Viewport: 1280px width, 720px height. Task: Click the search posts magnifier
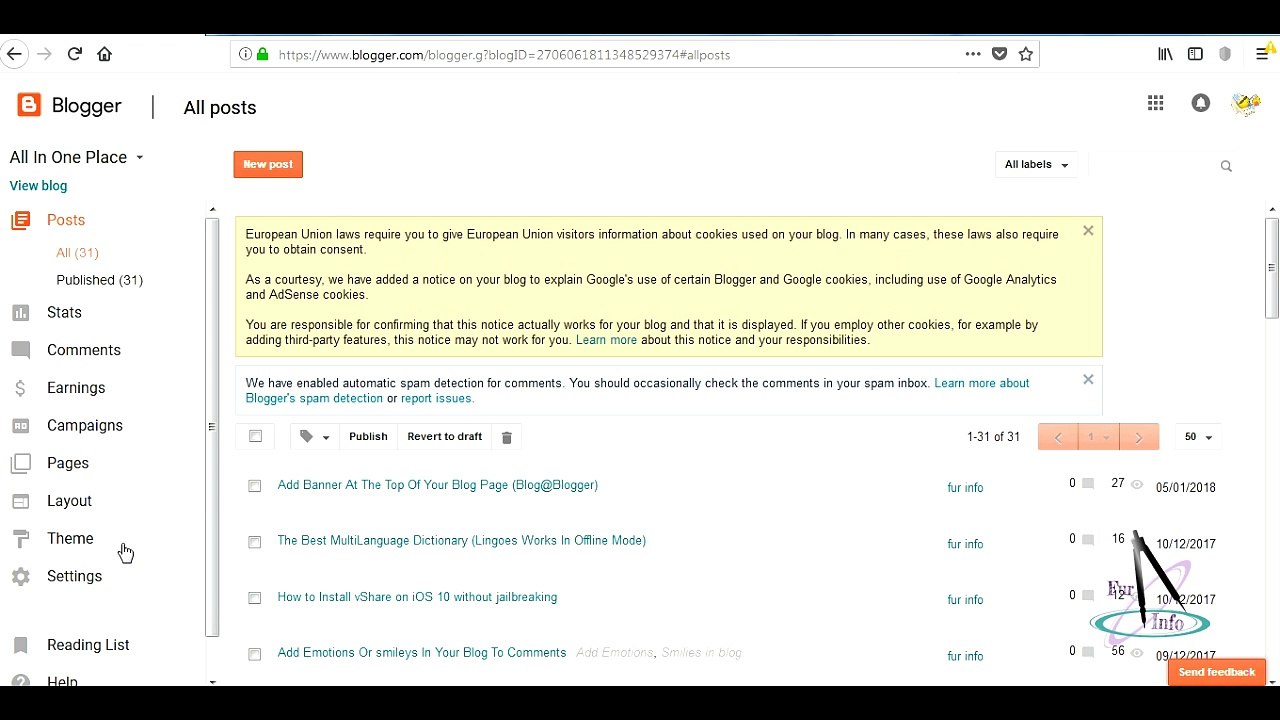pos(1226,166)
